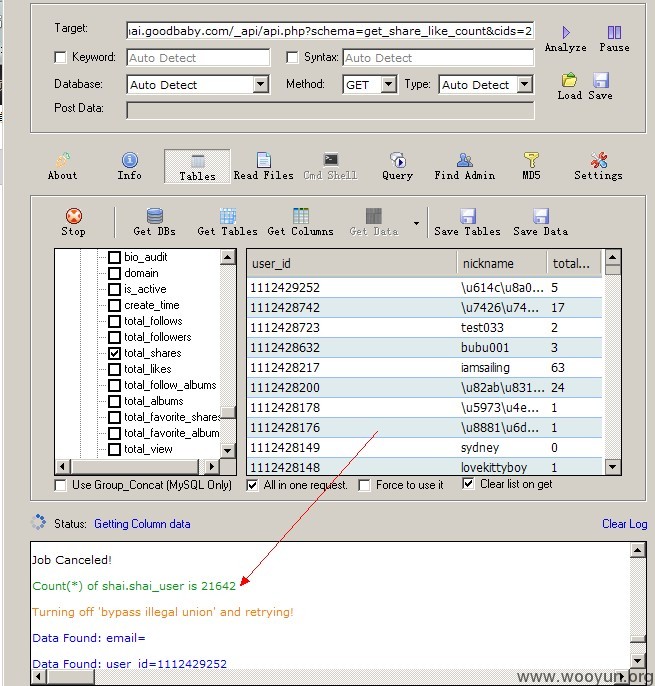This screenshot has width=655, height=686.
Task: Click the Clear Log link
Action: point(624,524)
